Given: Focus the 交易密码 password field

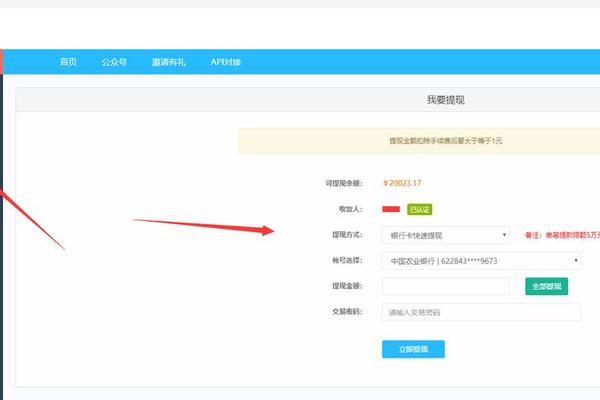Looking at the screenshot, I should (x=481, y=312).
